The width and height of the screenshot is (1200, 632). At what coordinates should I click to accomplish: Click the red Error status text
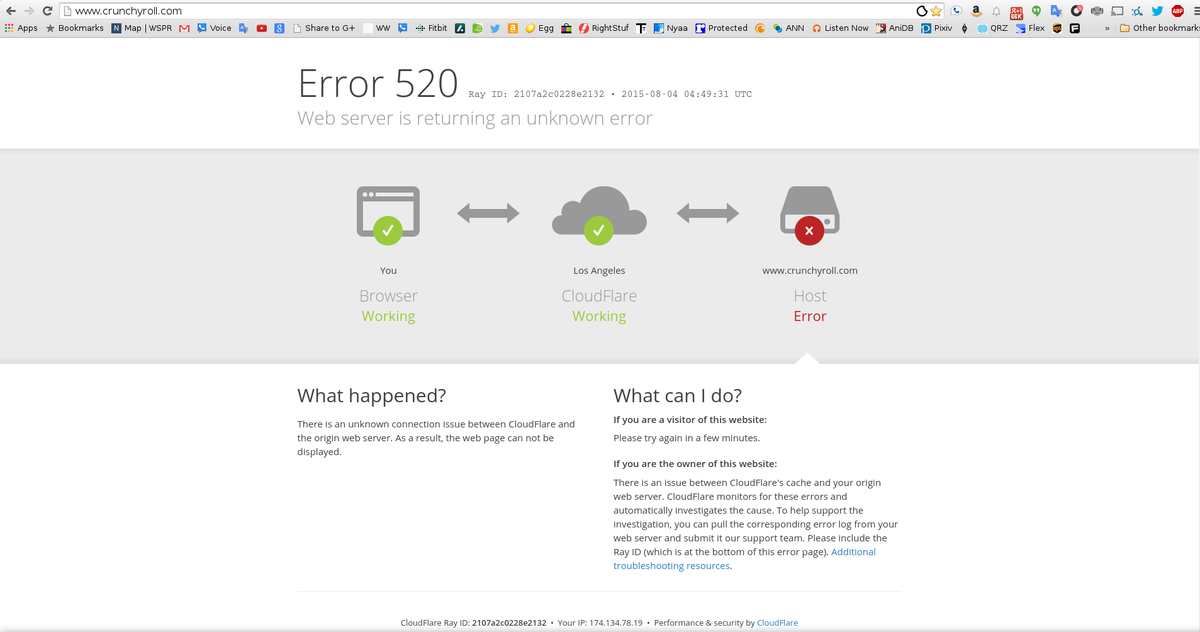(810, 316)
